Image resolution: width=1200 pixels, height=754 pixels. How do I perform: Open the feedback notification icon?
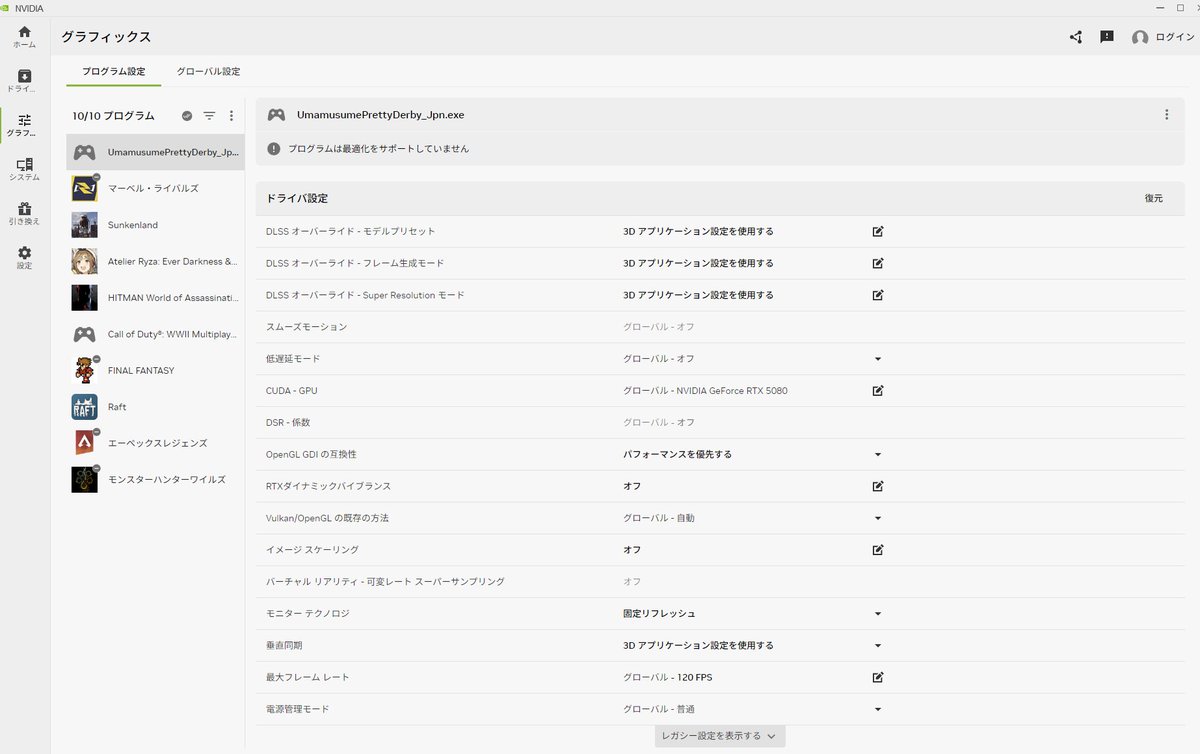point(1107,37)
